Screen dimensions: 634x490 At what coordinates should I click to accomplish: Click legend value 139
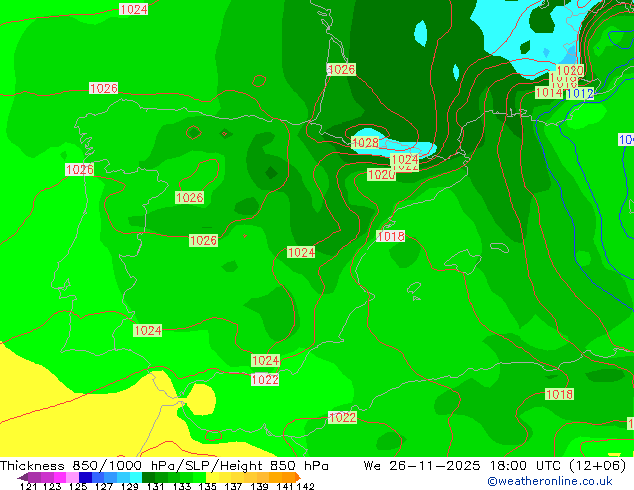click(x=259, y=486)
